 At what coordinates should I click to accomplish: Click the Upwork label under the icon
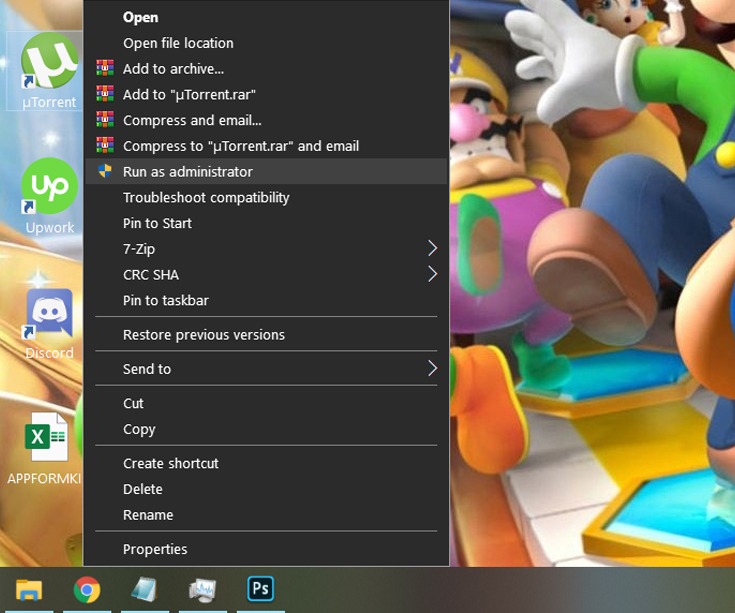(x=50, y=227)
